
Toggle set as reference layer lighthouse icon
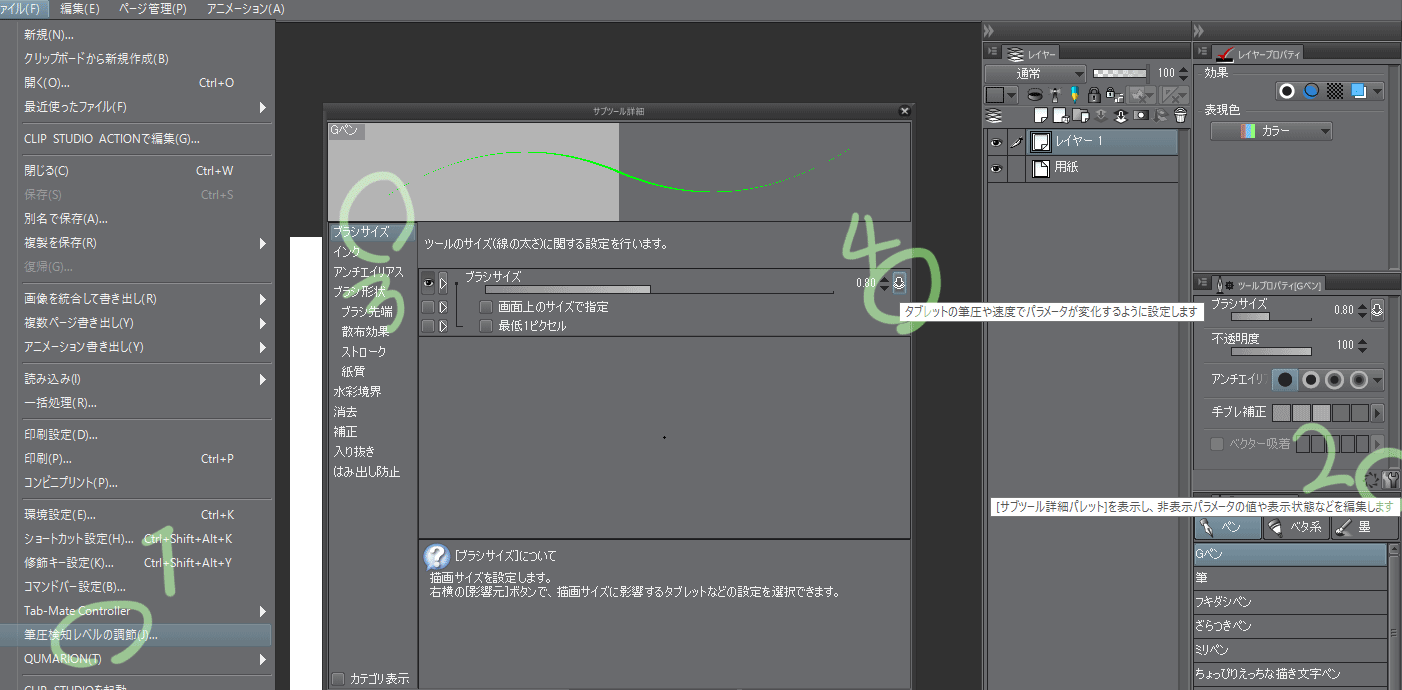click(1055, 95)
